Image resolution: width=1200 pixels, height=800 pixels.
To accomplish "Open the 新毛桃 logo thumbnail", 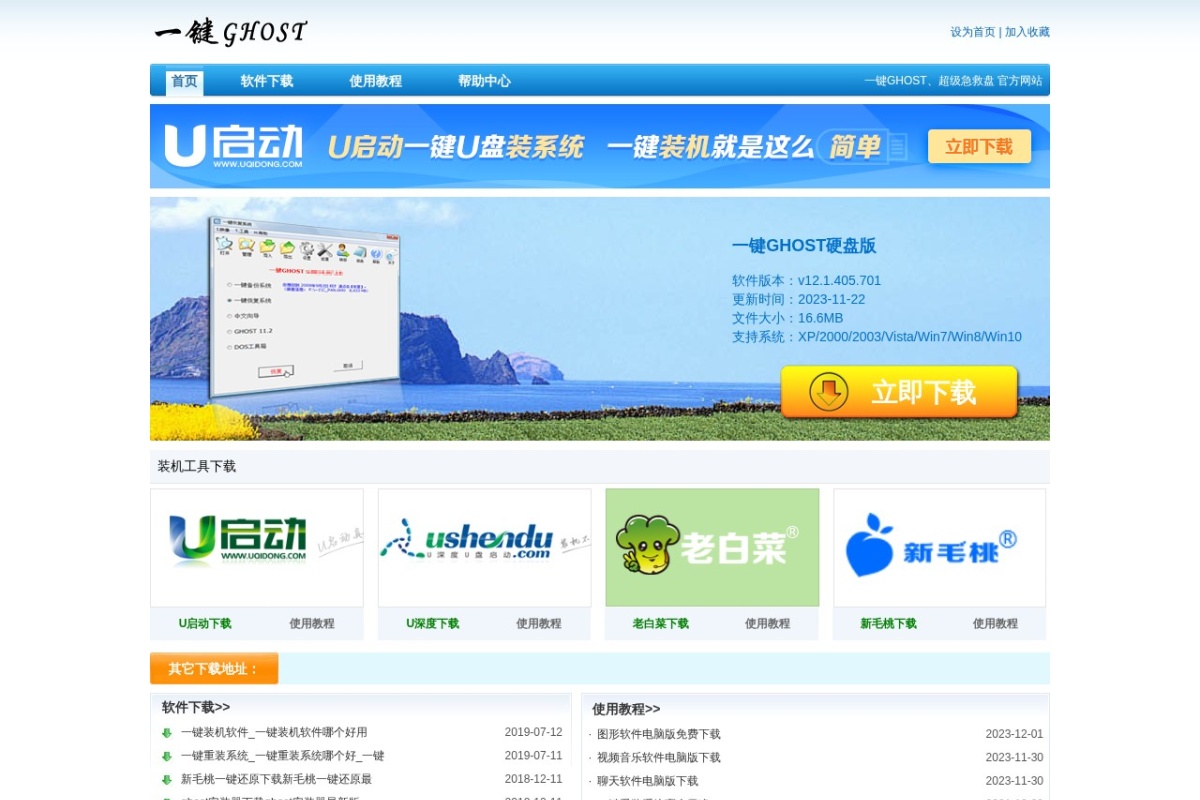I will (939, 547).
